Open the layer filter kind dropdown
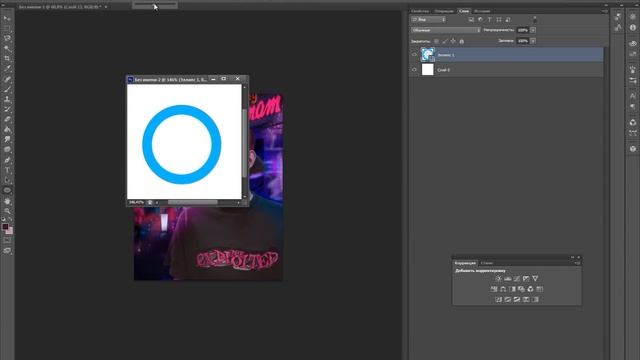This screenshot has height=360, width=640. point(428,20)
